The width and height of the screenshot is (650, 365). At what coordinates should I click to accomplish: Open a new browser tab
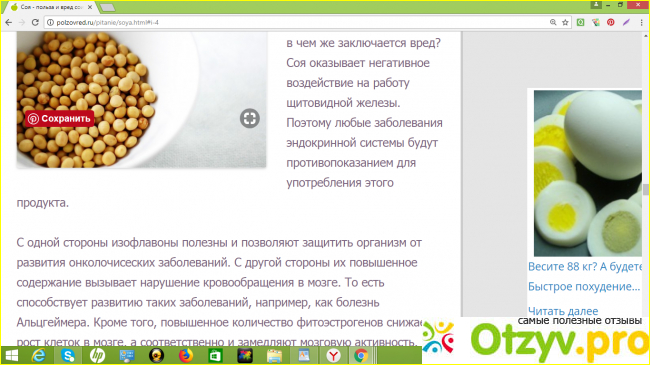pyautogui.click(x=107, y=7)
